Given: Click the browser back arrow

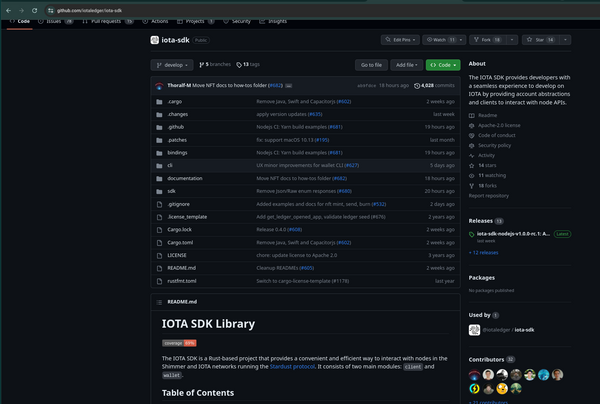Looking at the screenshot, I should click(x=8, y=10).
